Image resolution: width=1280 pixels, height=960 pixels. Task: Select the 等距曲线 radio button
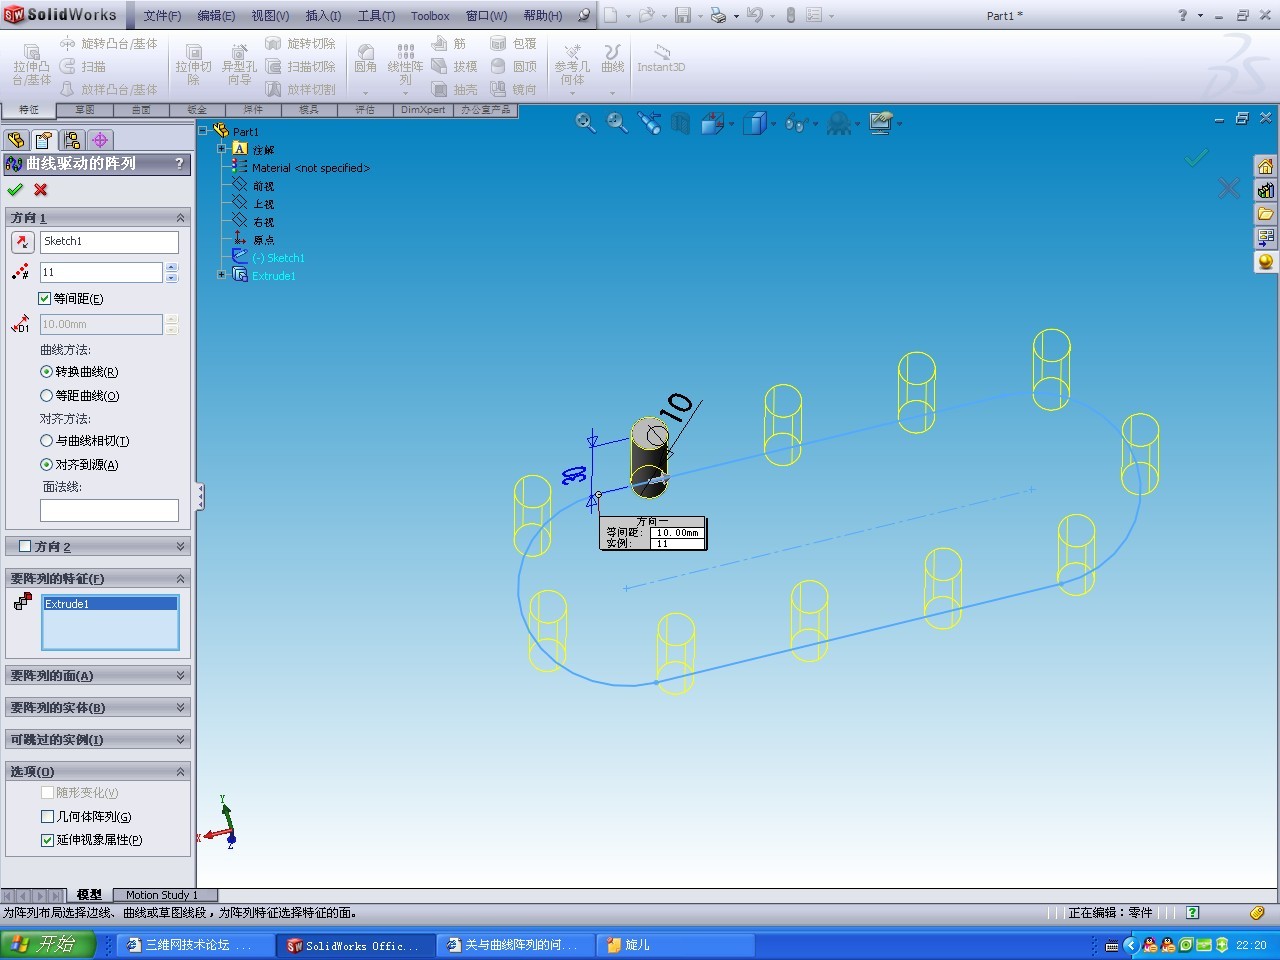pyautogui.click(x=46, y=396)
